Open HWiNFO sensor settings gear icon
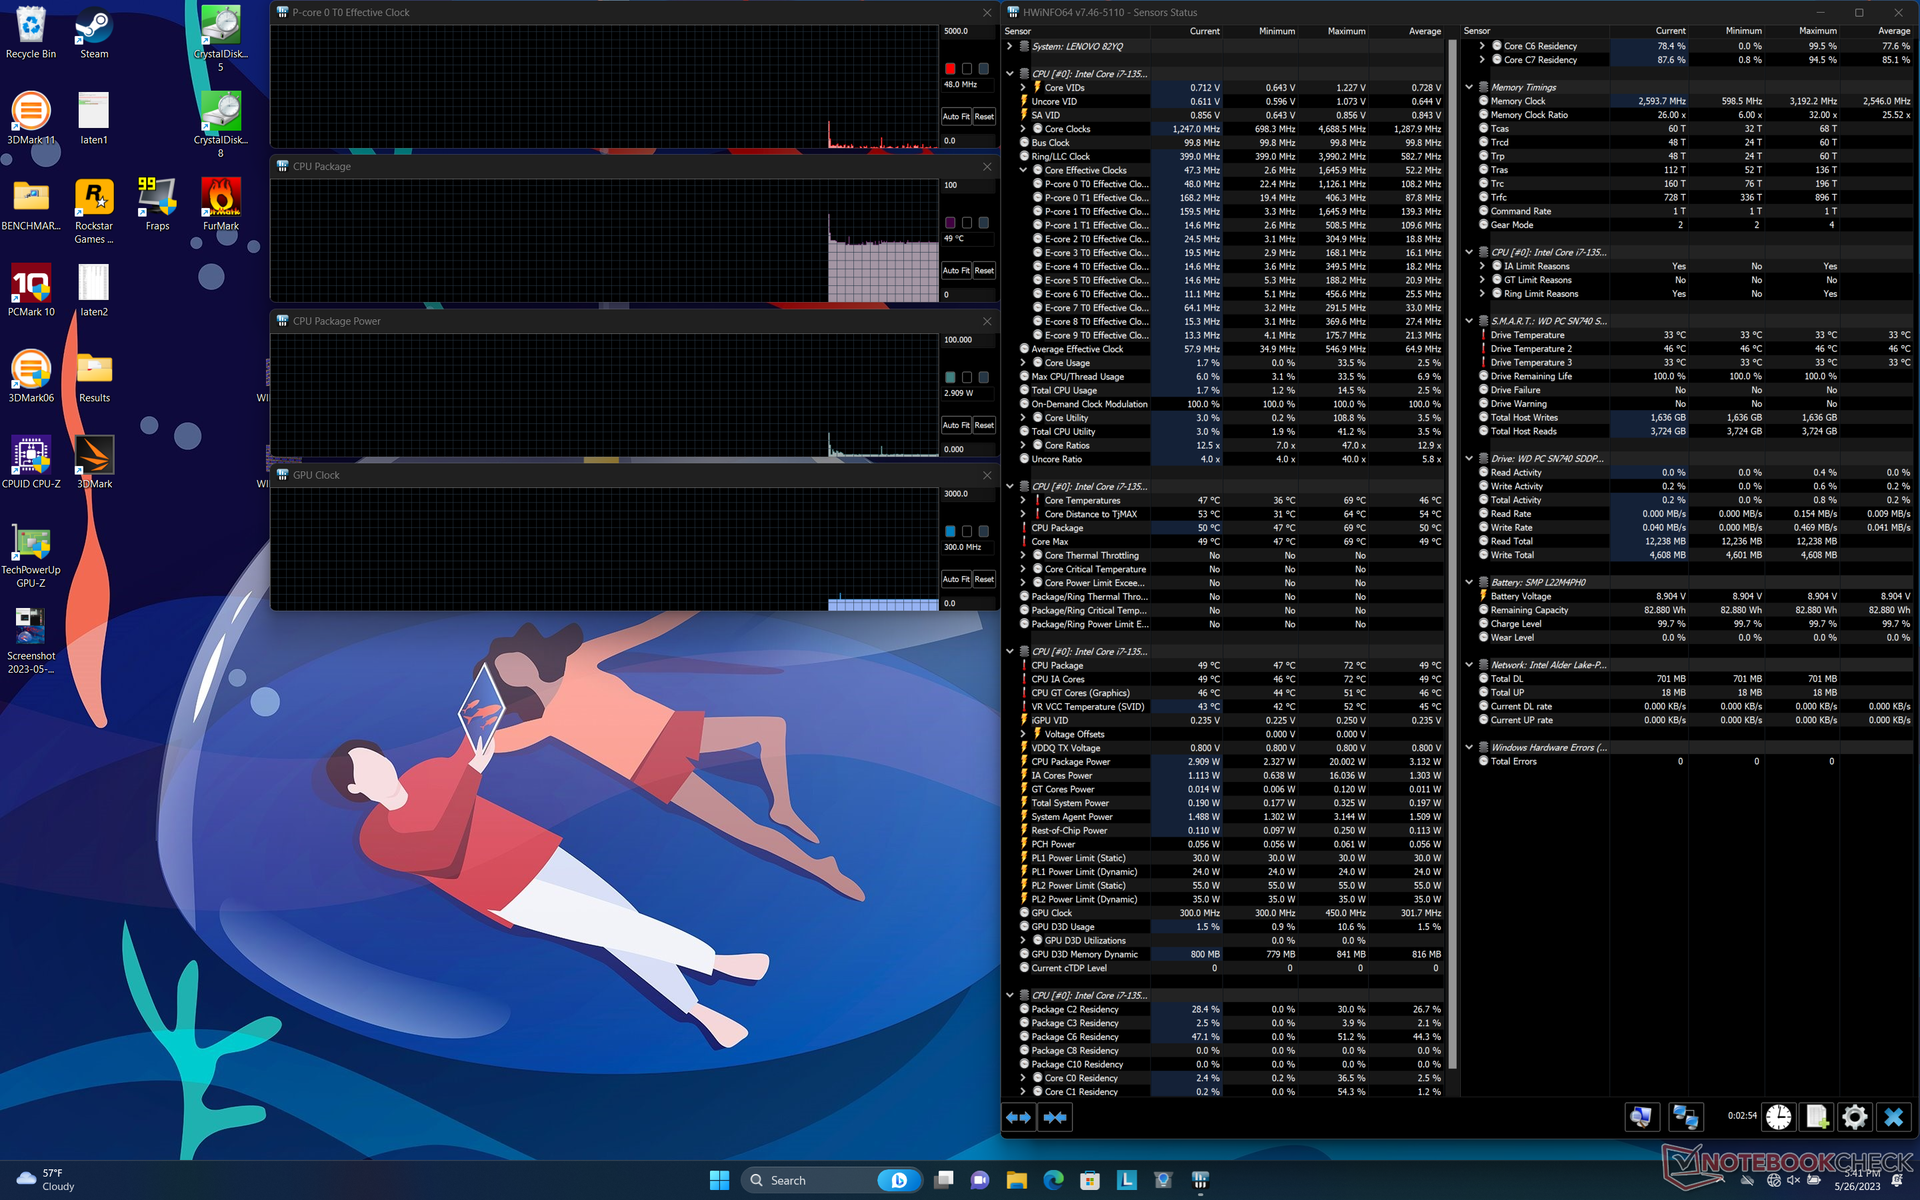Screen dimensions: 1920x1200 [x=1854, y=1117]
